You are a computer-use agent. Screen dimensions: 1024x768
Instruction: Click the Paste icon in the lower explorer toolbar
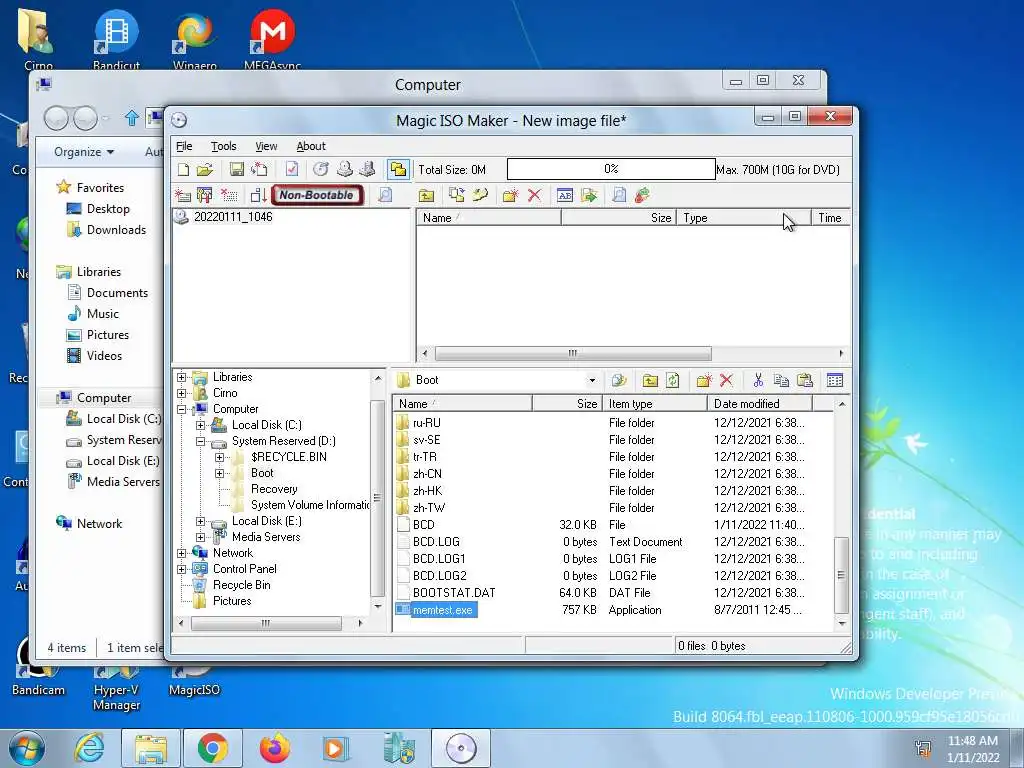[805, 380]
